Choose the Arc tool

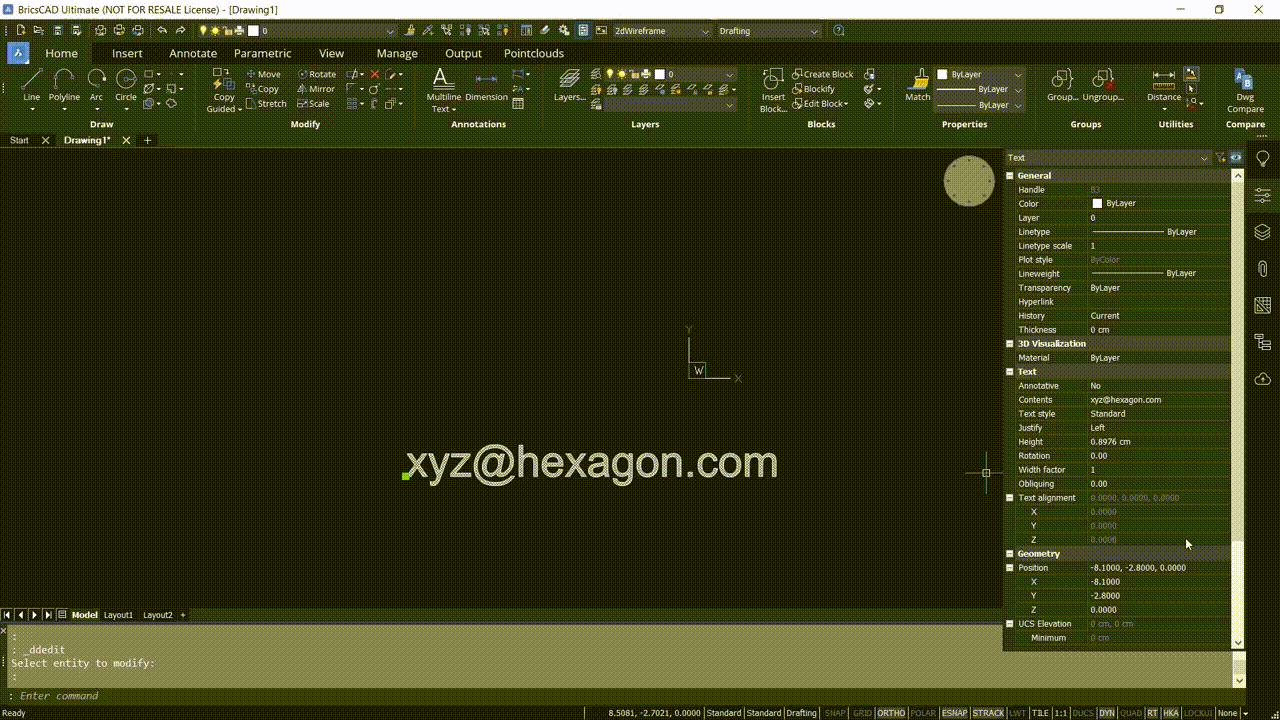coord(96,84)
